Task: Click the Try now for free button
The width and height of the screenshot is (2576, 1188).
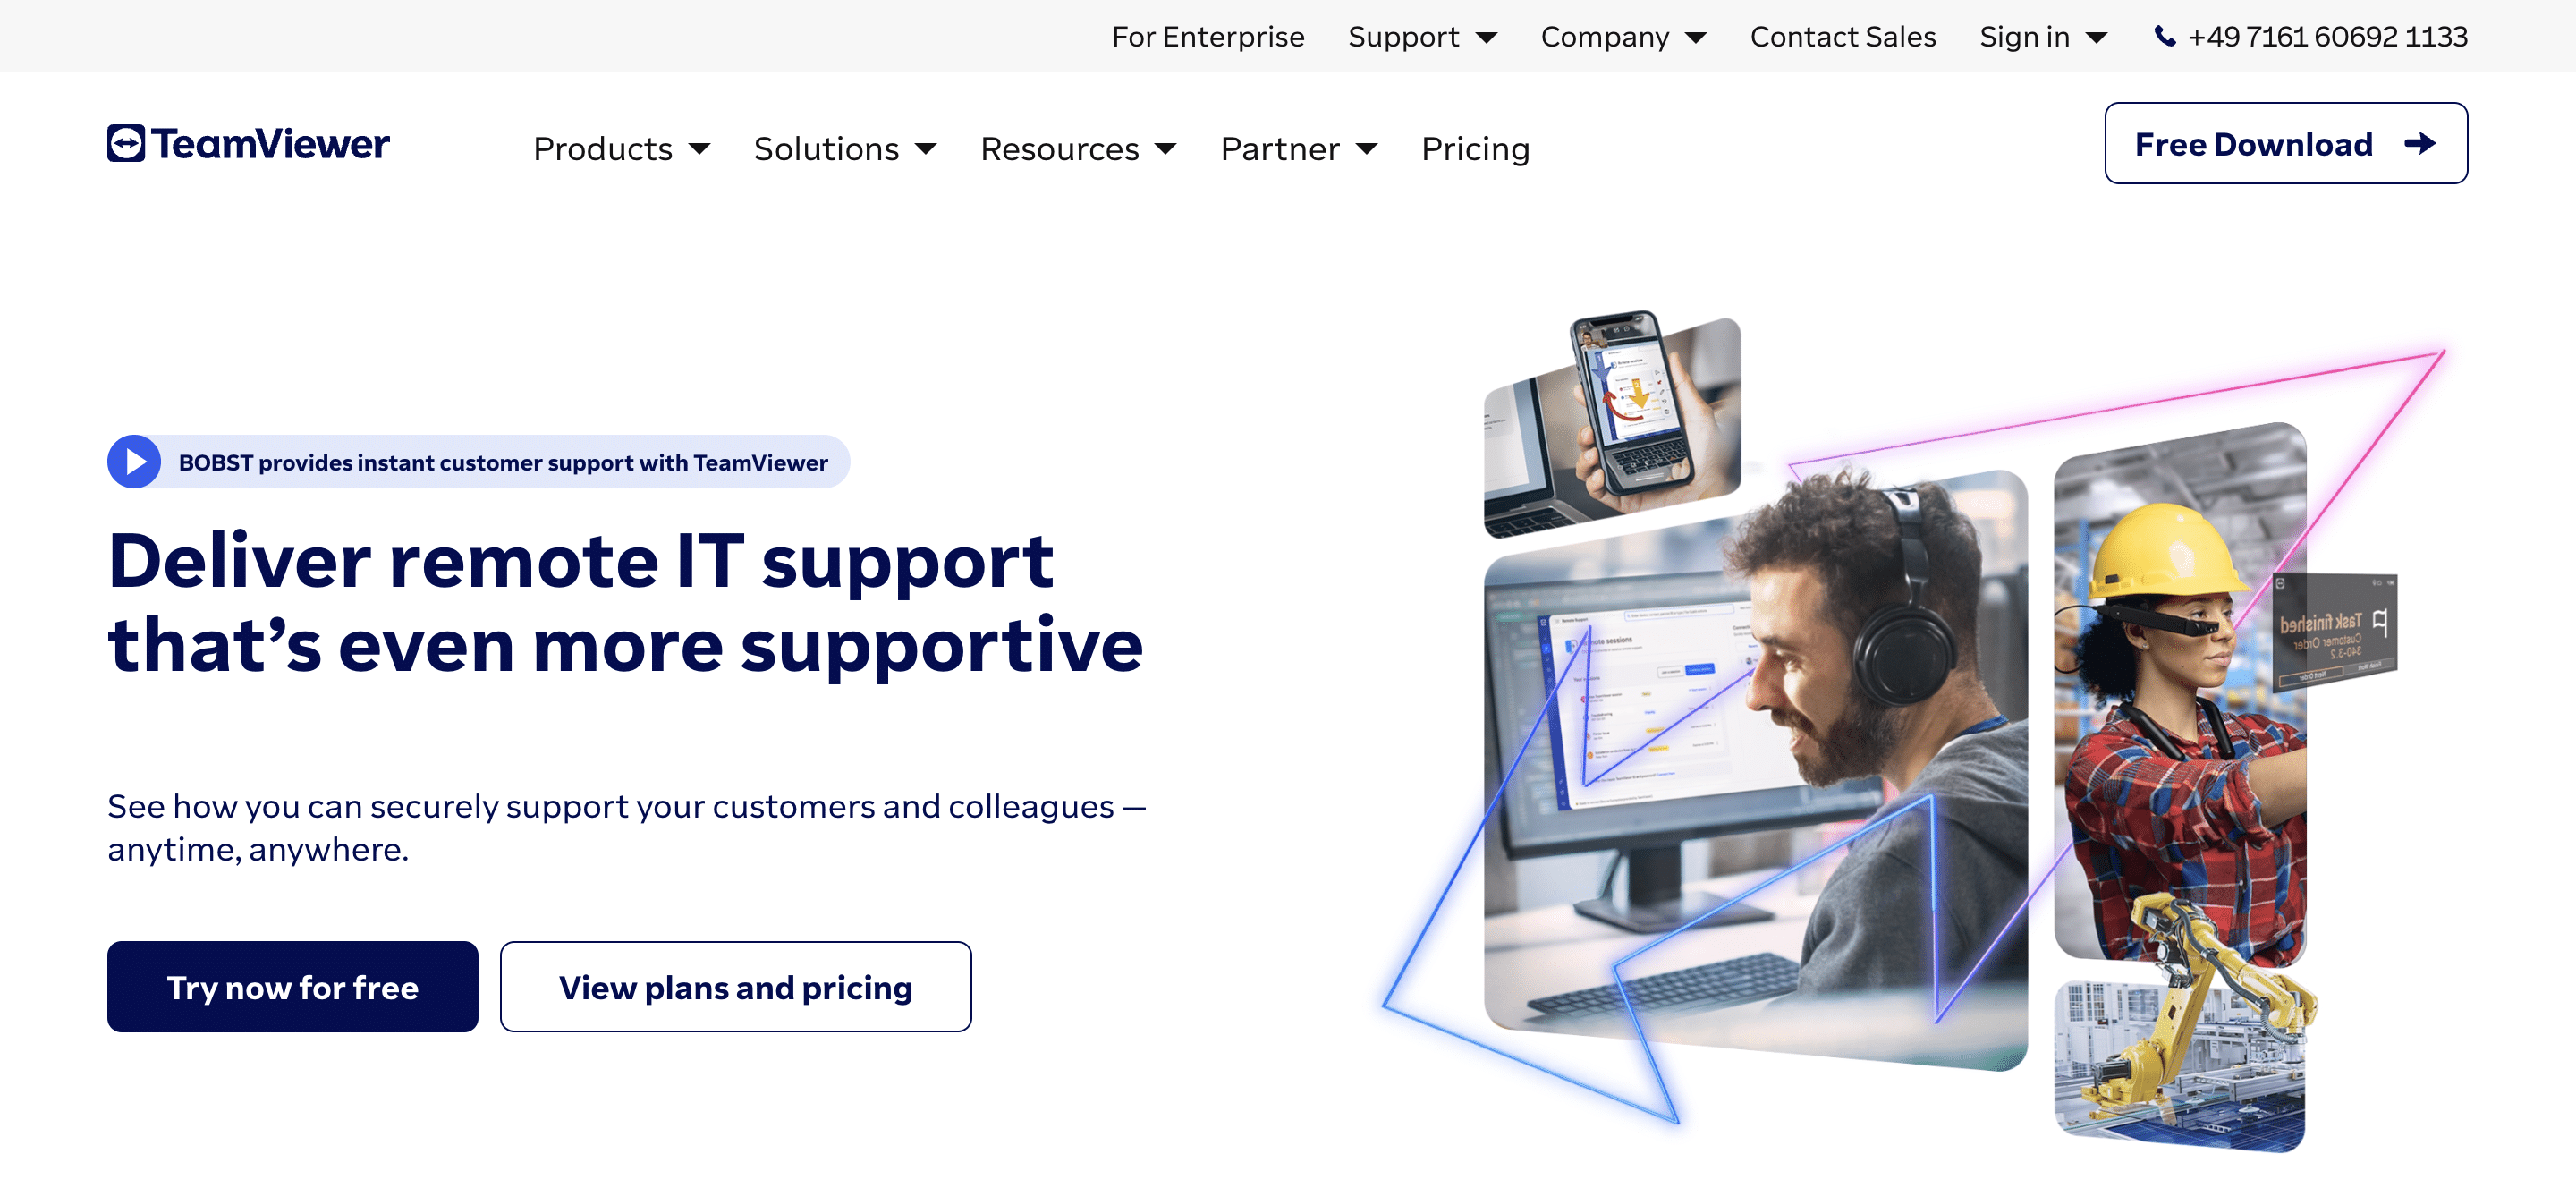Action: coord(291,986)
